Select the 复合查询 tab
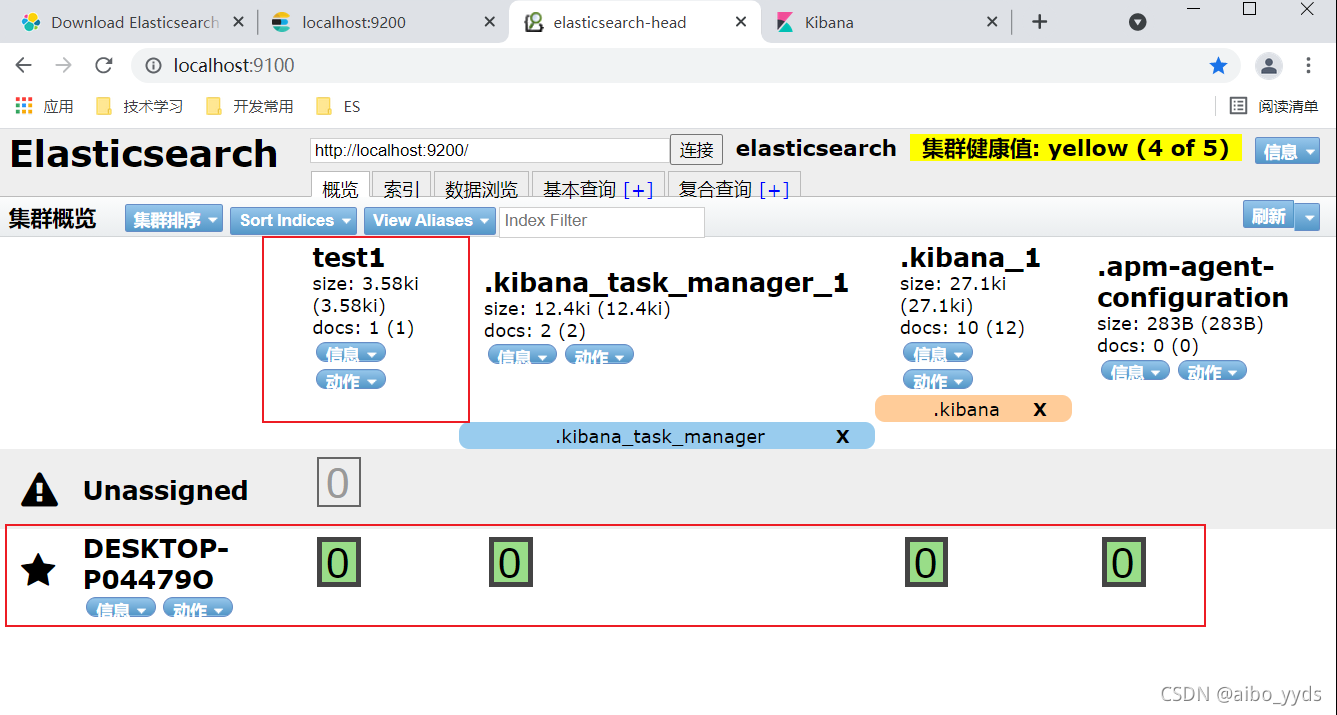Screen dimensions: 1337x715 714,188
